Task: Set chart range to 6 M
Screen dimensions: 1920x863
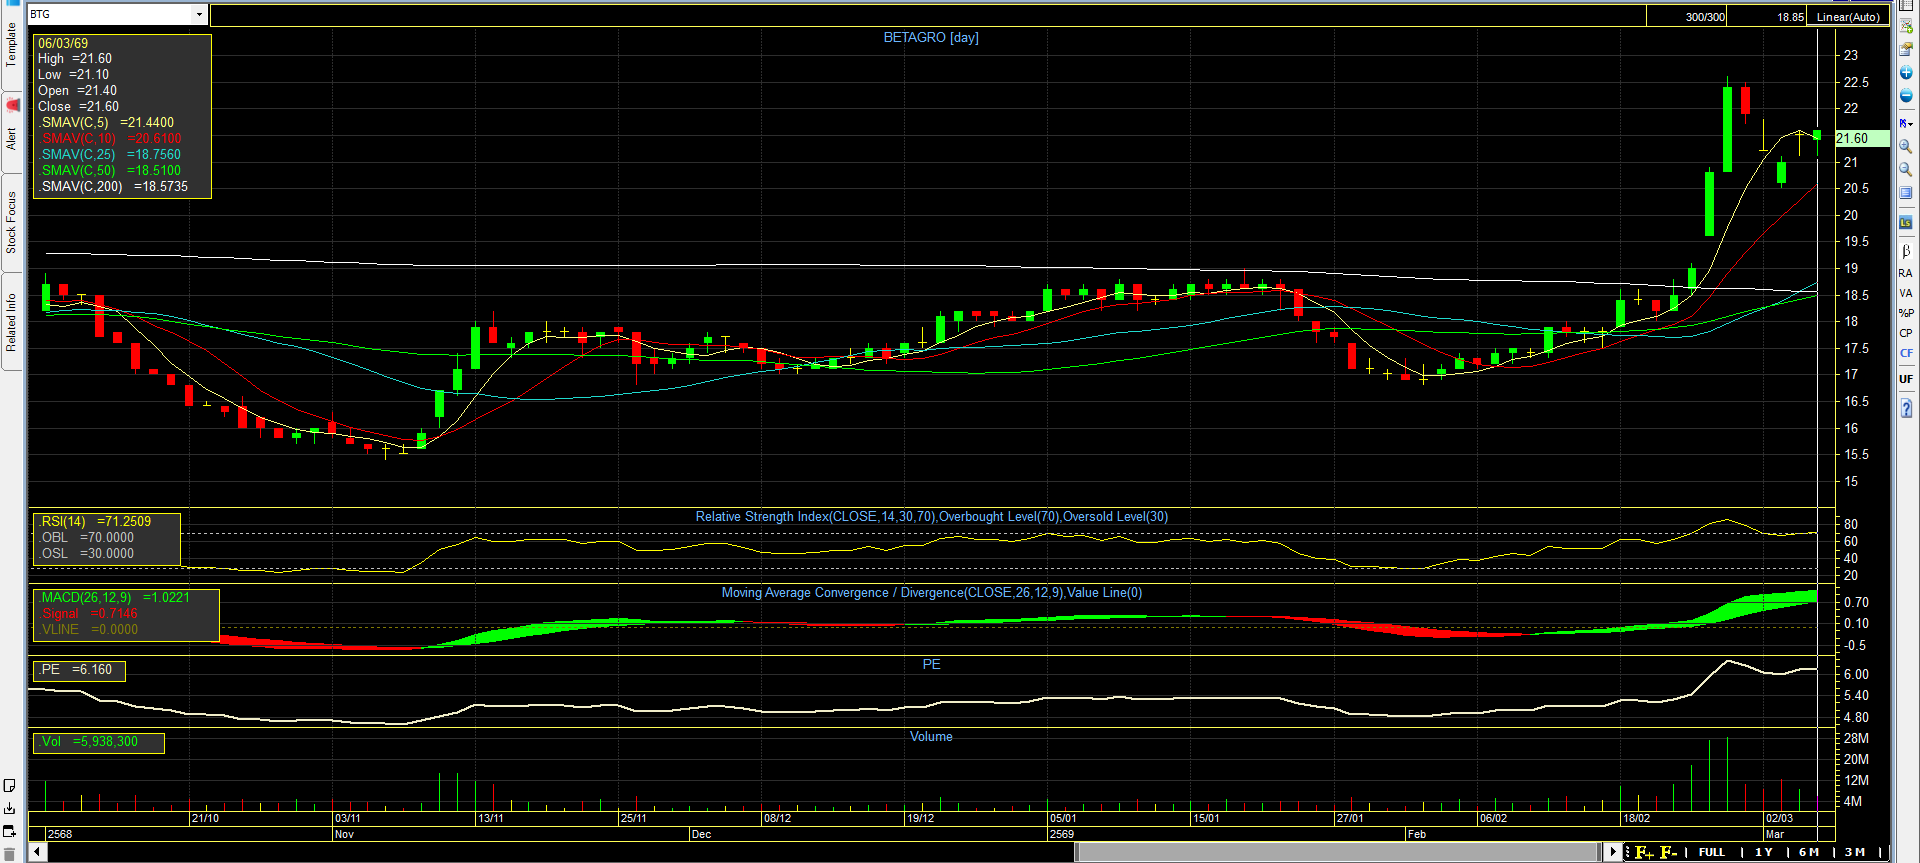Action: (x=1808, y=852)
